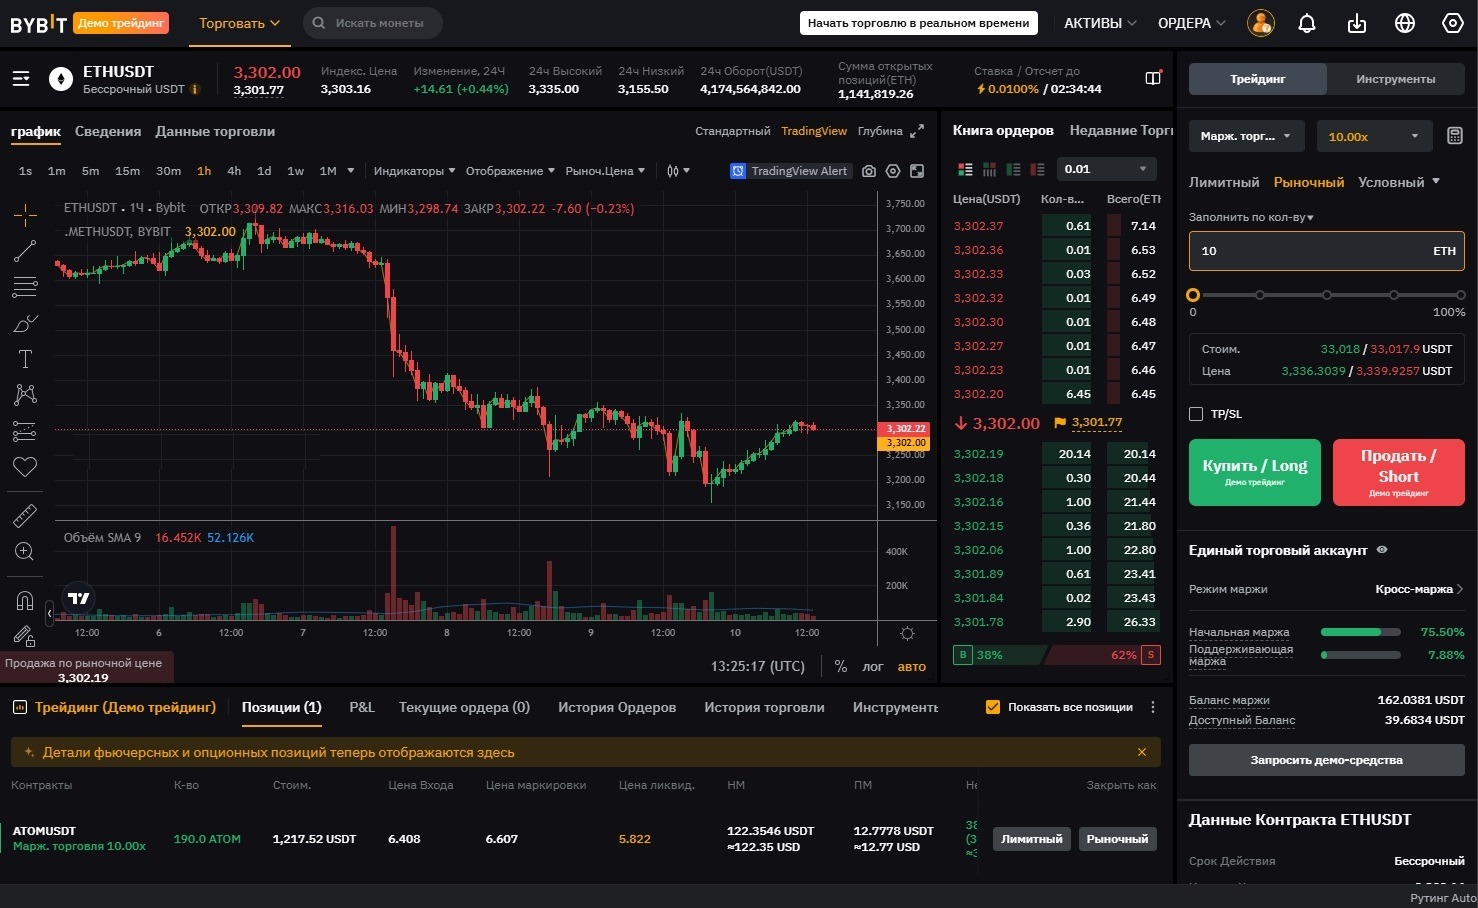The width and height of the screenshot is (1478, 908).
Task: Show both sides order book view
Action: tap(965, 169)
